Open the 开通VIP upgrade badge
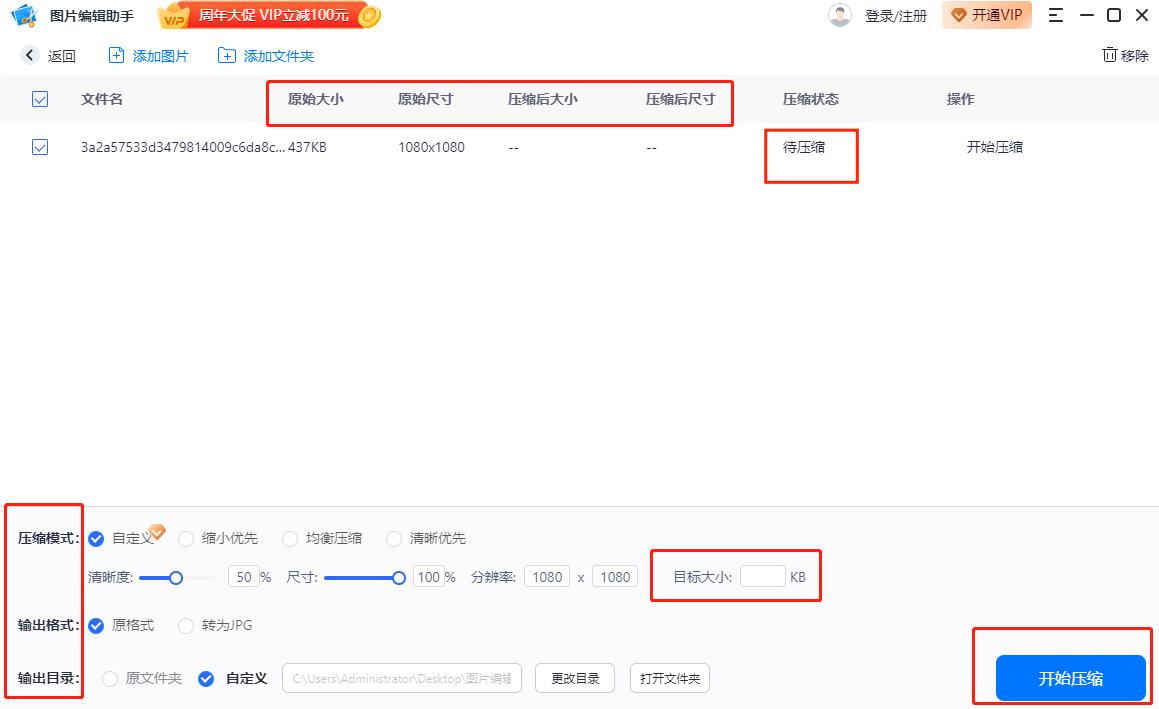The height and width of the screenshot is (709, 1159). point(986,15)
